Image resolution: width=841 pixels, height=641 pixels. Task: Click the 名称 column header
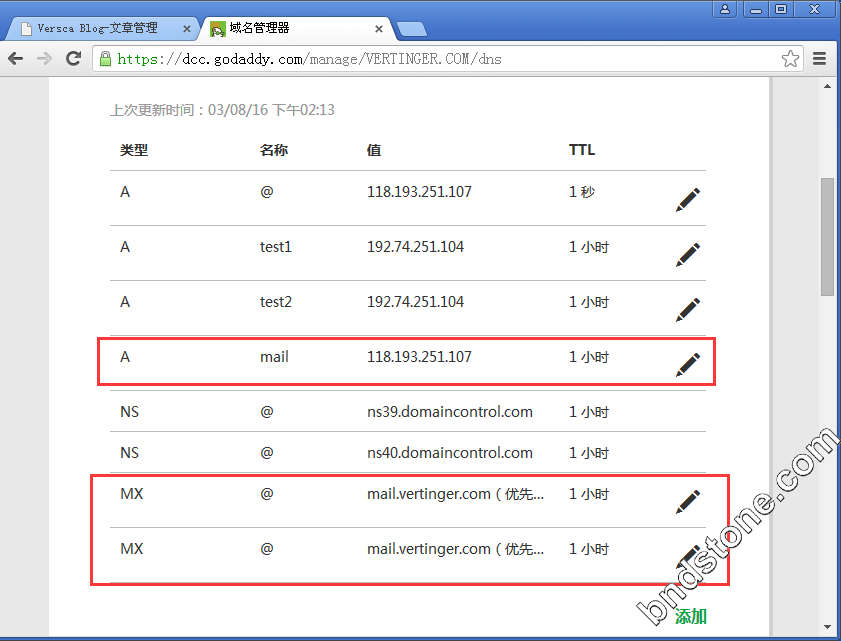pyautogui.click(x=274, y=150)
